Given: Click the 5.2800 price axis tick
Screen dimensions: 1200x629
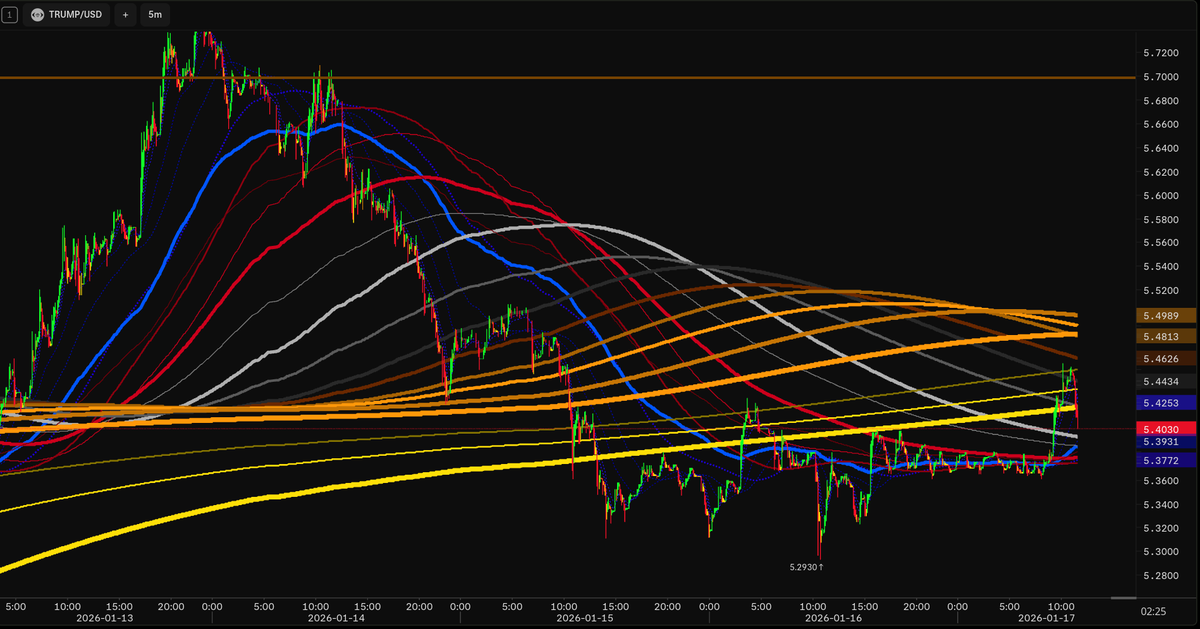Looking at the screenshot, I should (1160, 576).
